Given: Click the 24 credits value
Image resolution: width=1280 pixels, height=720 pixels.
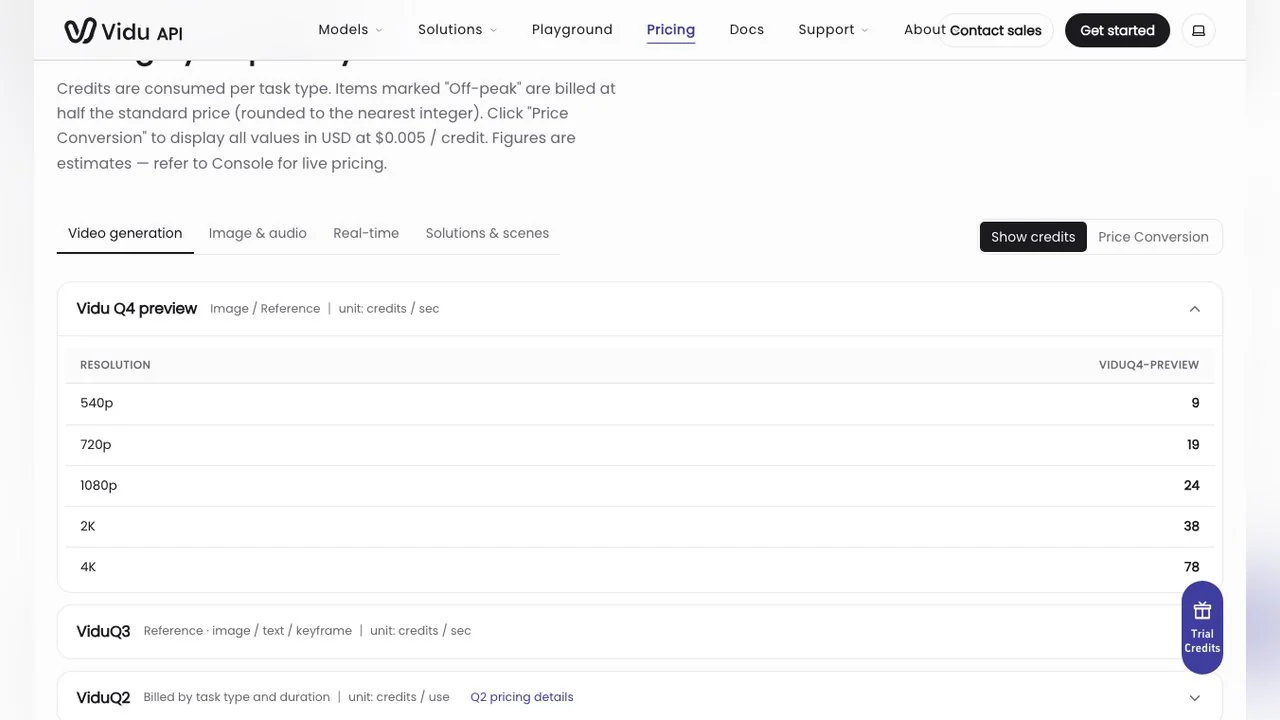Looking at the screenshot, I should [1191, 485].
